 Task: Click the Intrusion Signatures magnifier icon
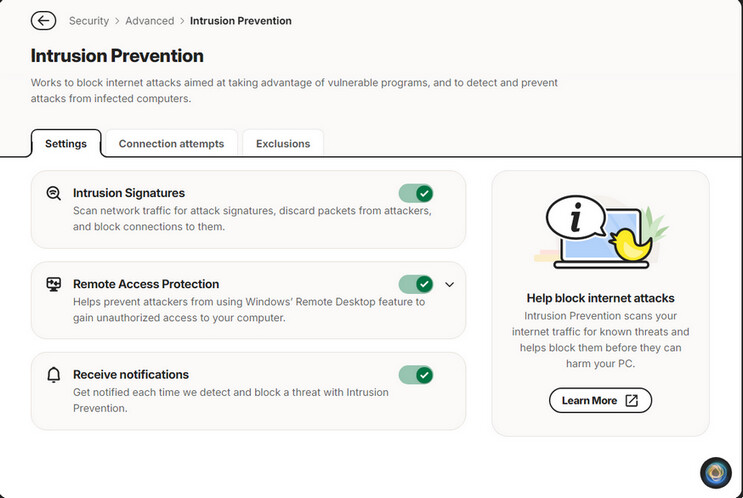(x=54, y=193)
